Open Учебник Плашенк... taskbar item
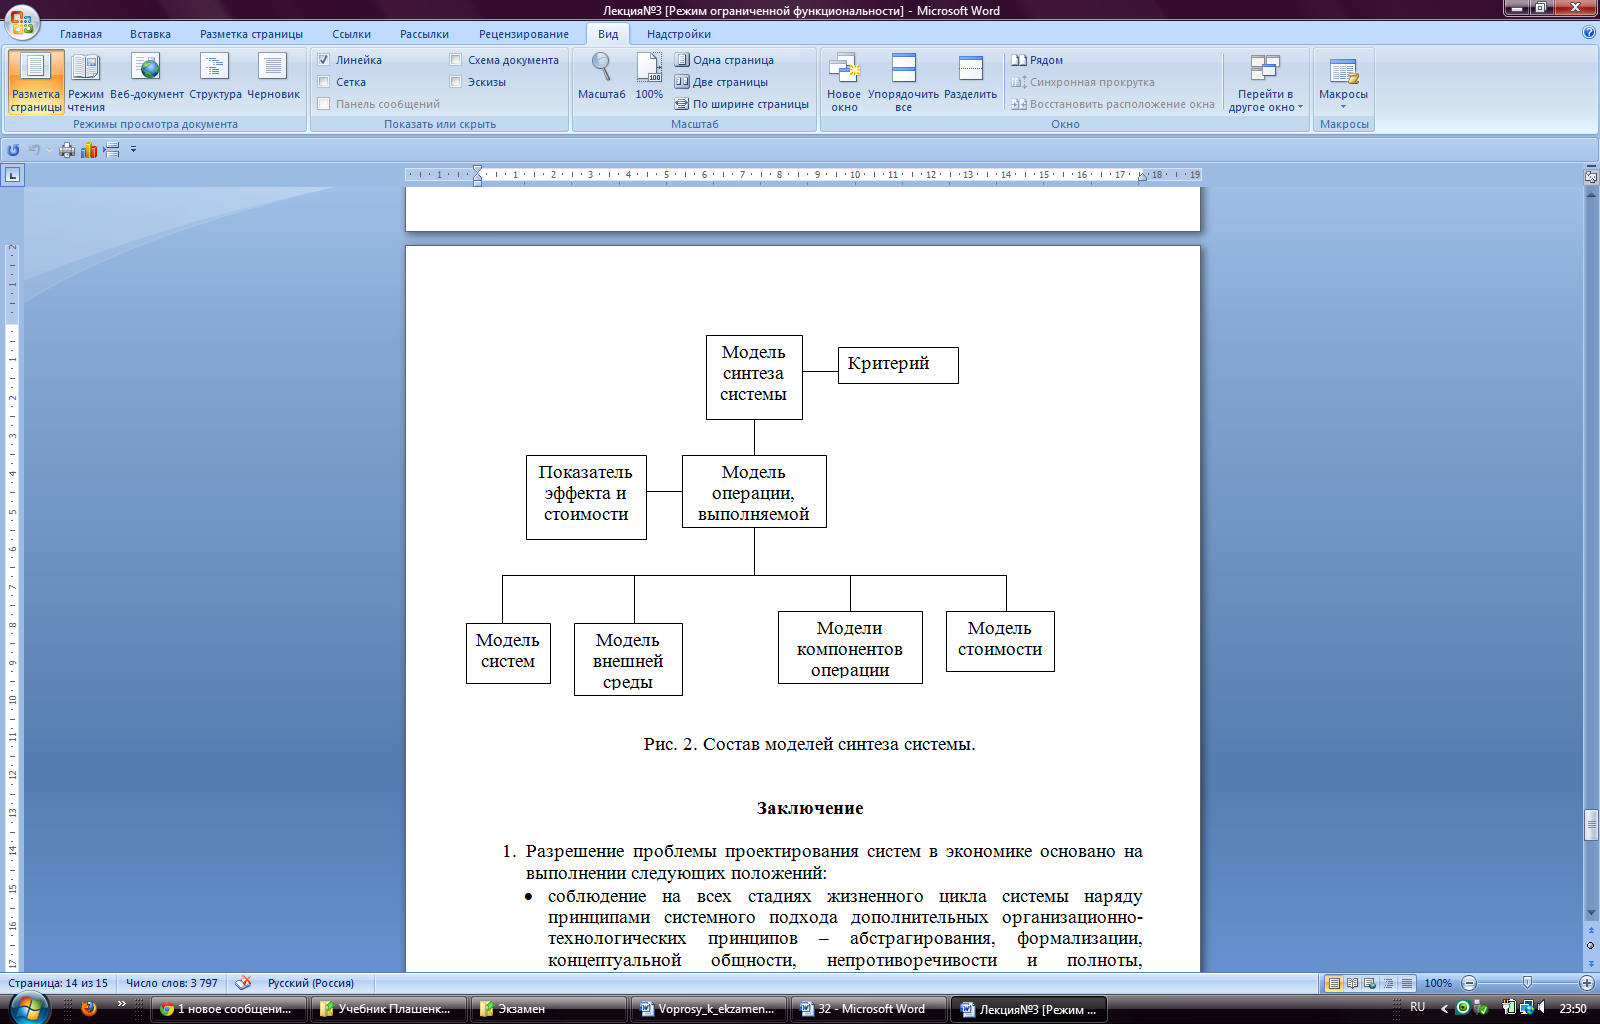1600x1024 pixels. click(x=389, y=1009)
